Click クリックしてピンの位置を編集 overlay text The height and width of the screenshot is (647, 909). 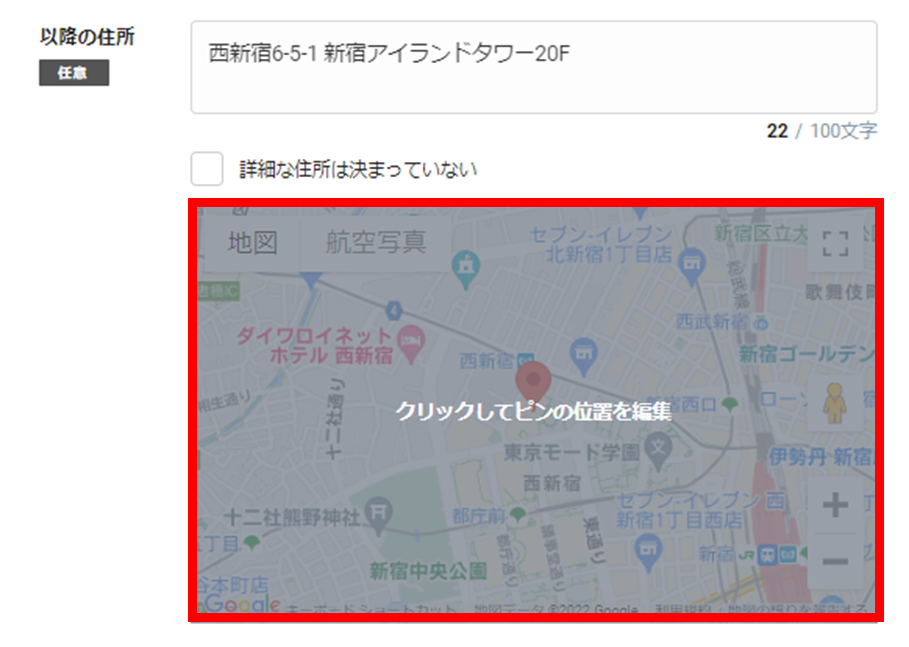click(533, 411)
